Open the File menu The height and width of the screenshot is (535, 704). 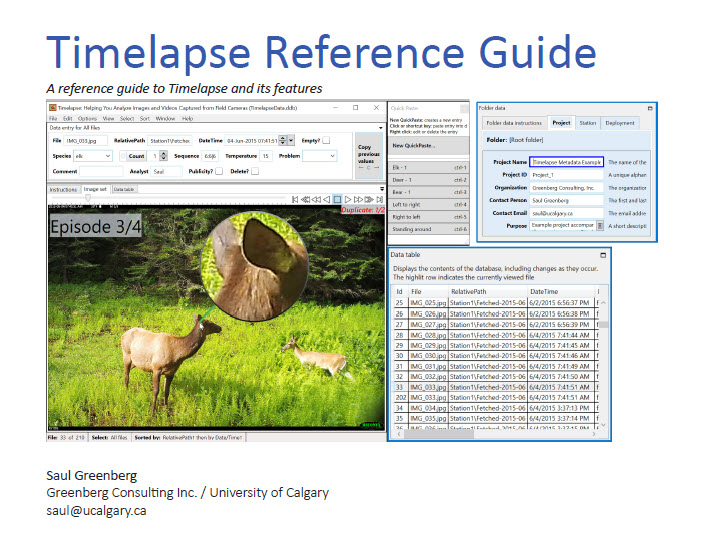click(x=53, y=118)
